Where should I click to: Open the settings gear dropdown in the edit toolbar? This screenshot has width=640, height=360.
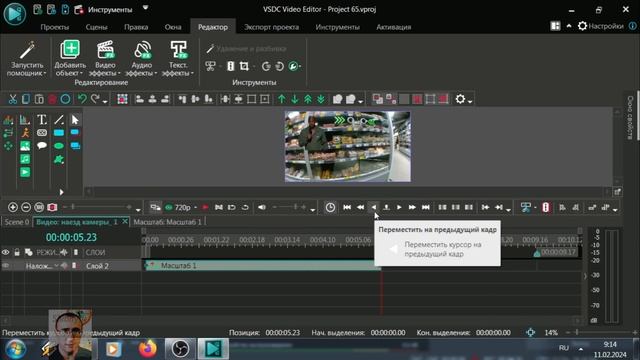click(x=470, y=101)
